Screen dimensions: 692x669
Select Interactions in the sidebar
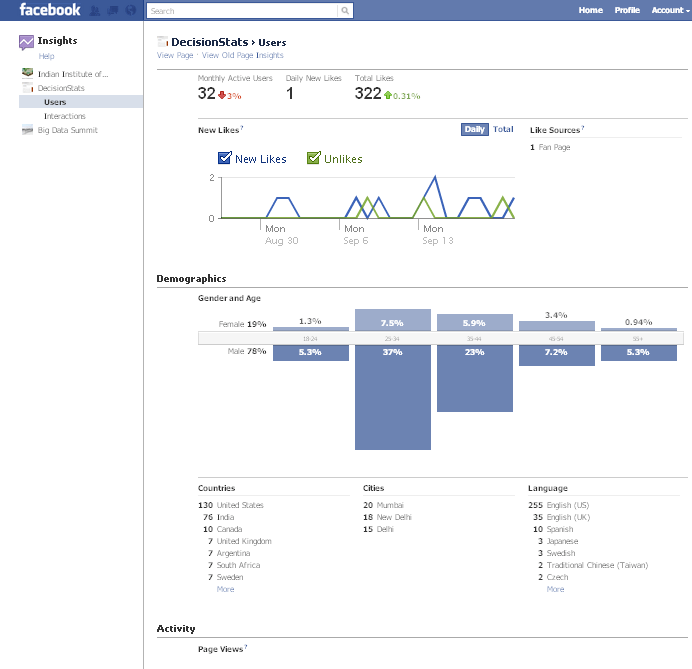(x=65, y=116)
